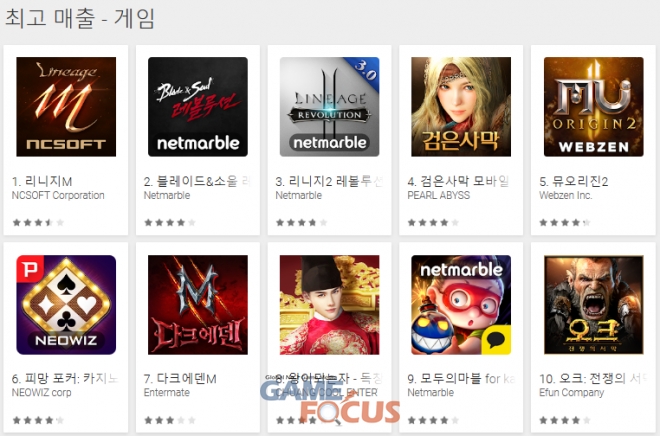Open the 오크 orc warrior game icon
The height and width of the screenshot is (436, 660).
tap(593, 305)
